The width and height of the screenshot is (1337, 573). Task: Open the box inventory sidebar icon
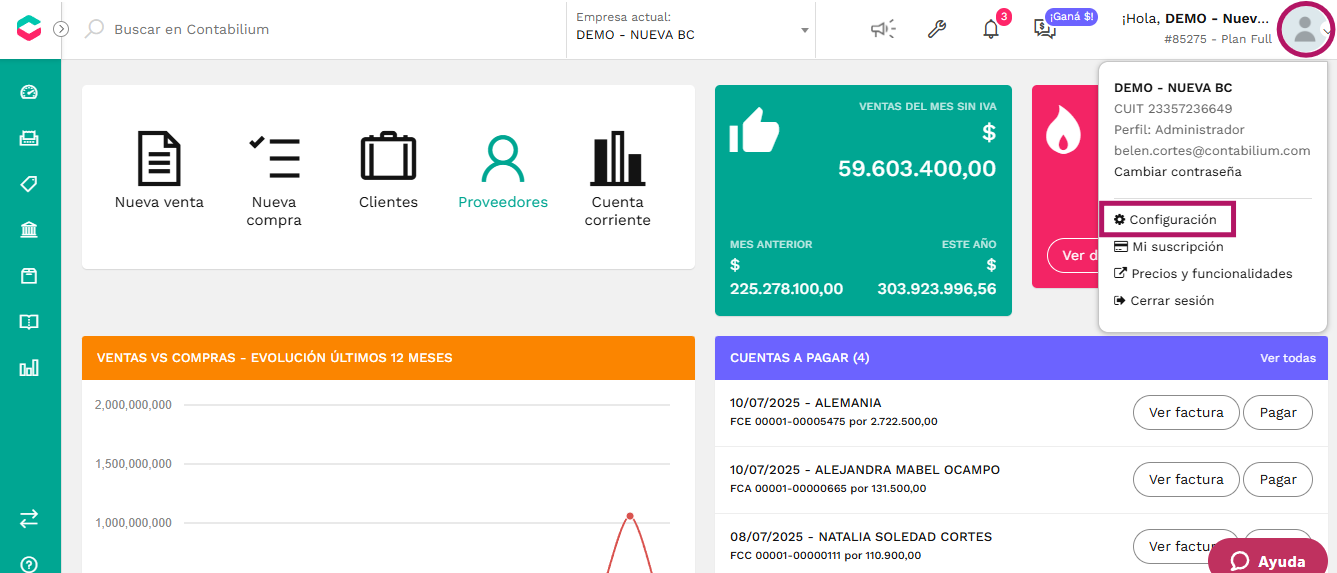tap(29, 276)
